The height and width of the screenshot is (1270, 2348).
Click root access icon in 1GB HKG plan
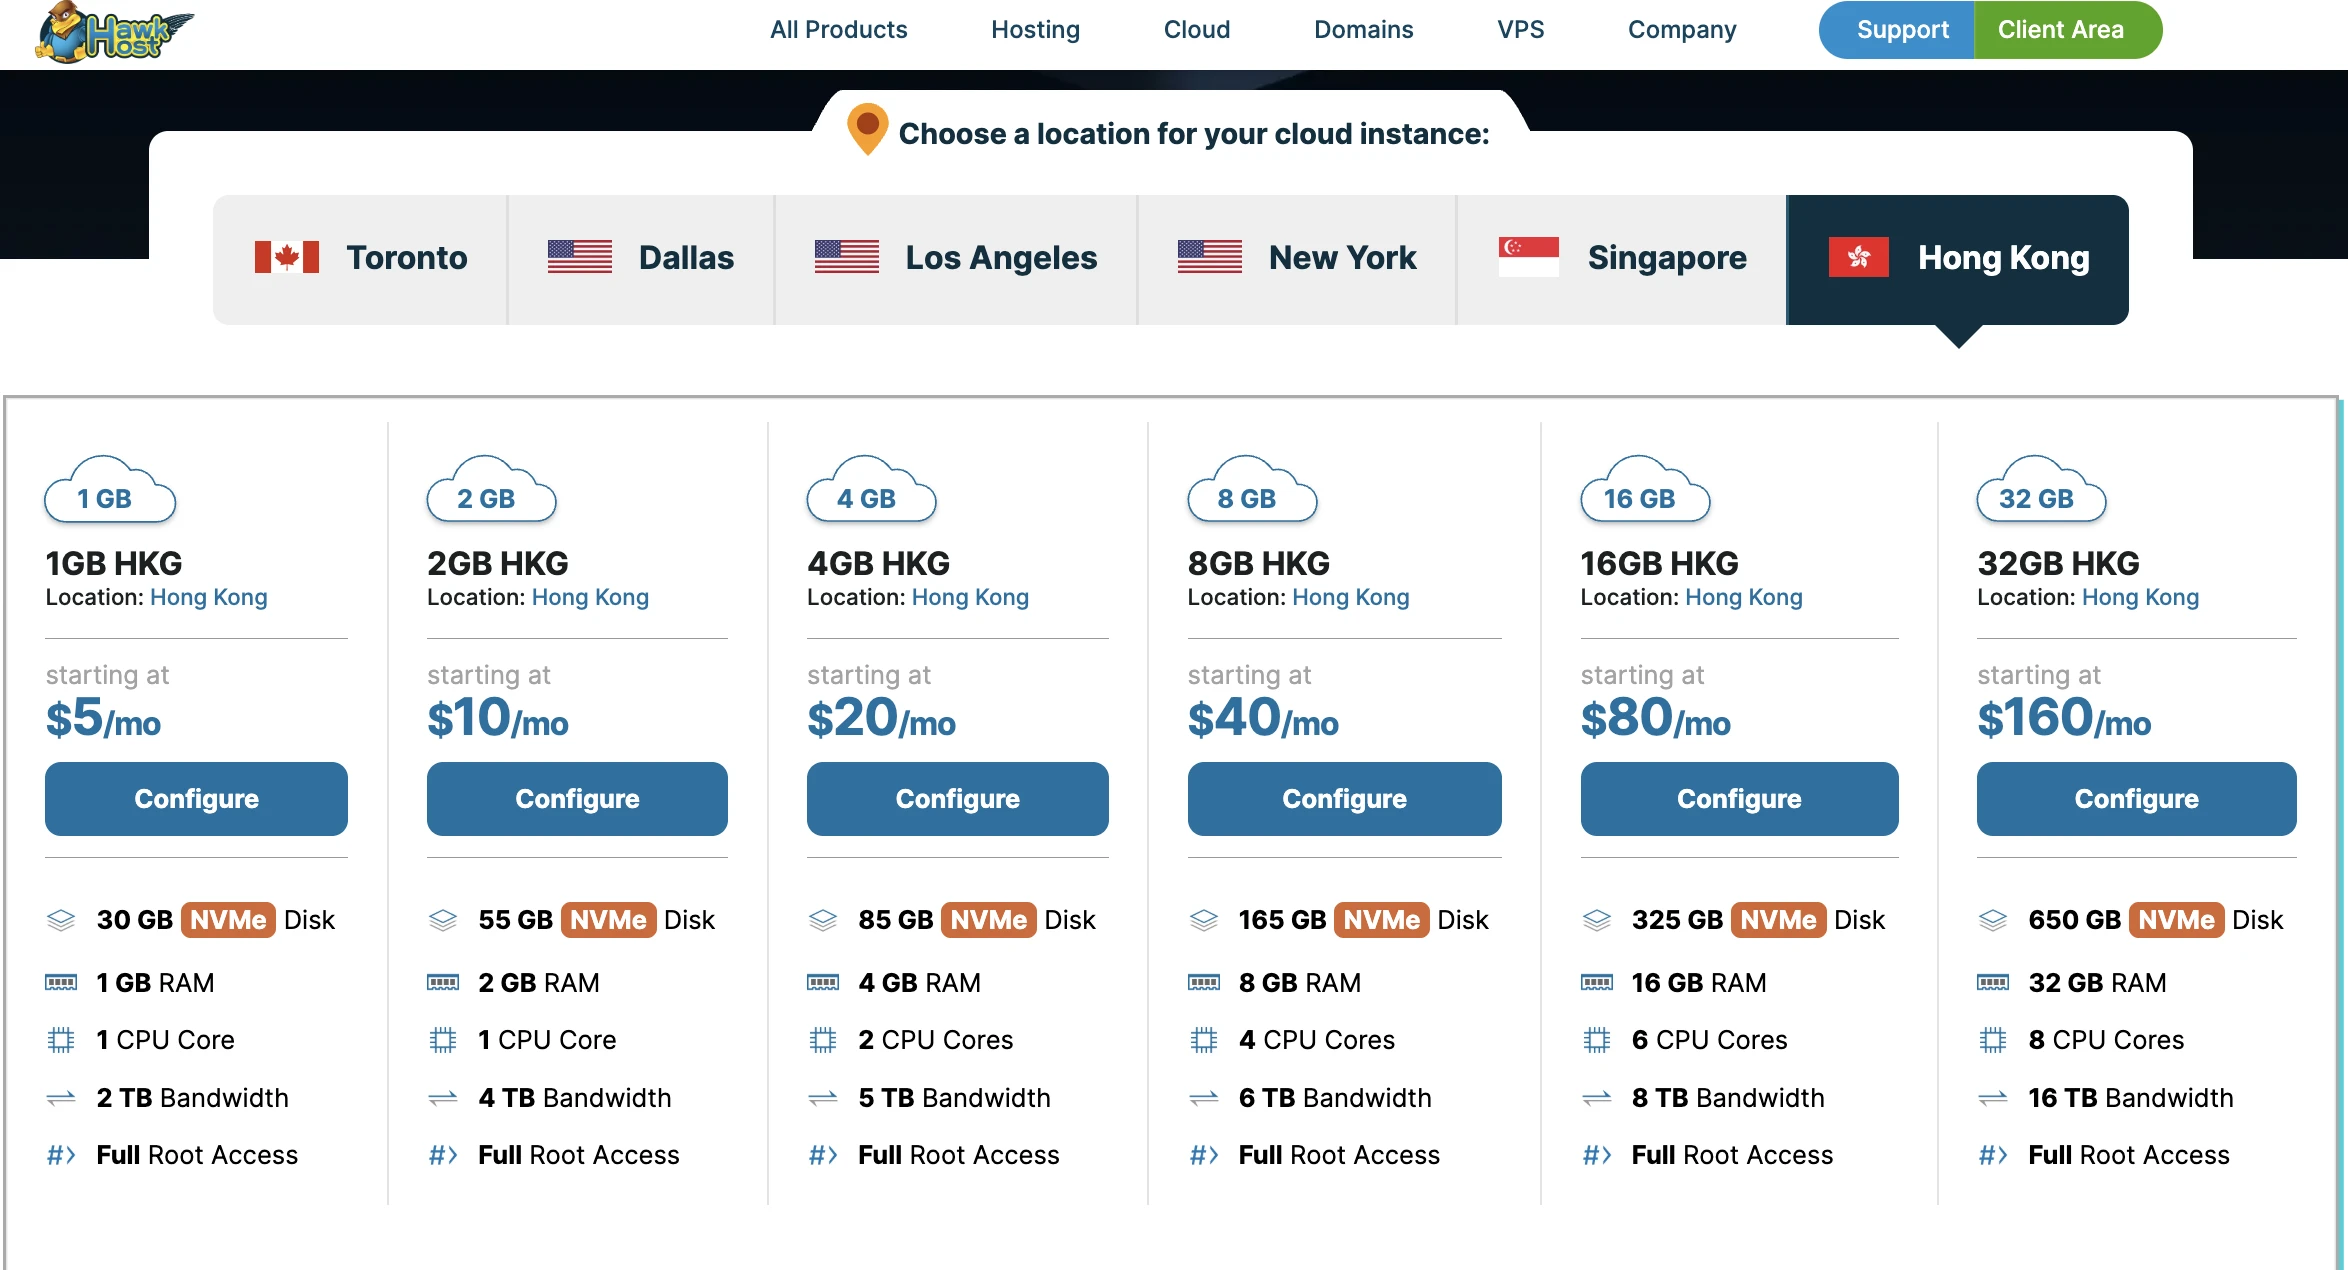click(61, 1156)
